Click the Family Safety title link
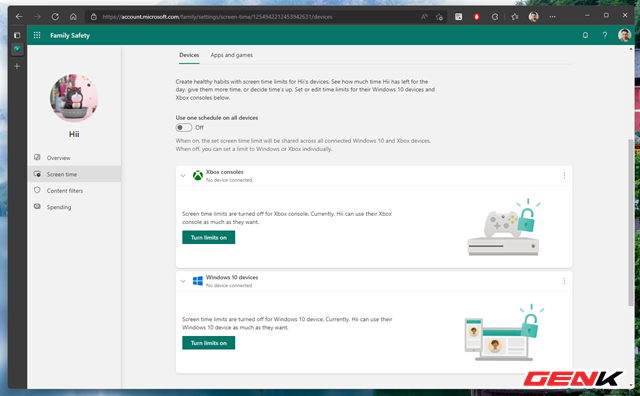 tap(70, 36)
